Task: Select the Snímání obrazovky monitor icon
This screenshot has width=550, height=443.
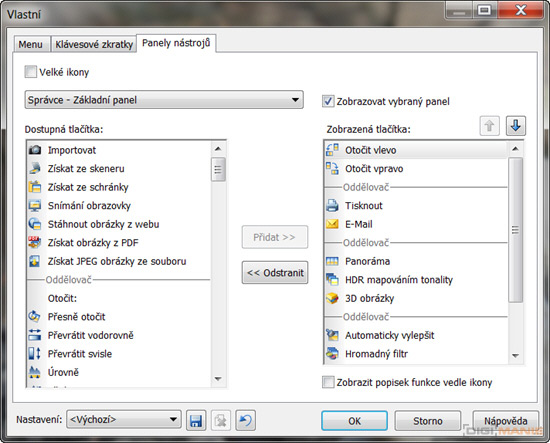Action: click(x=34, y=206)
